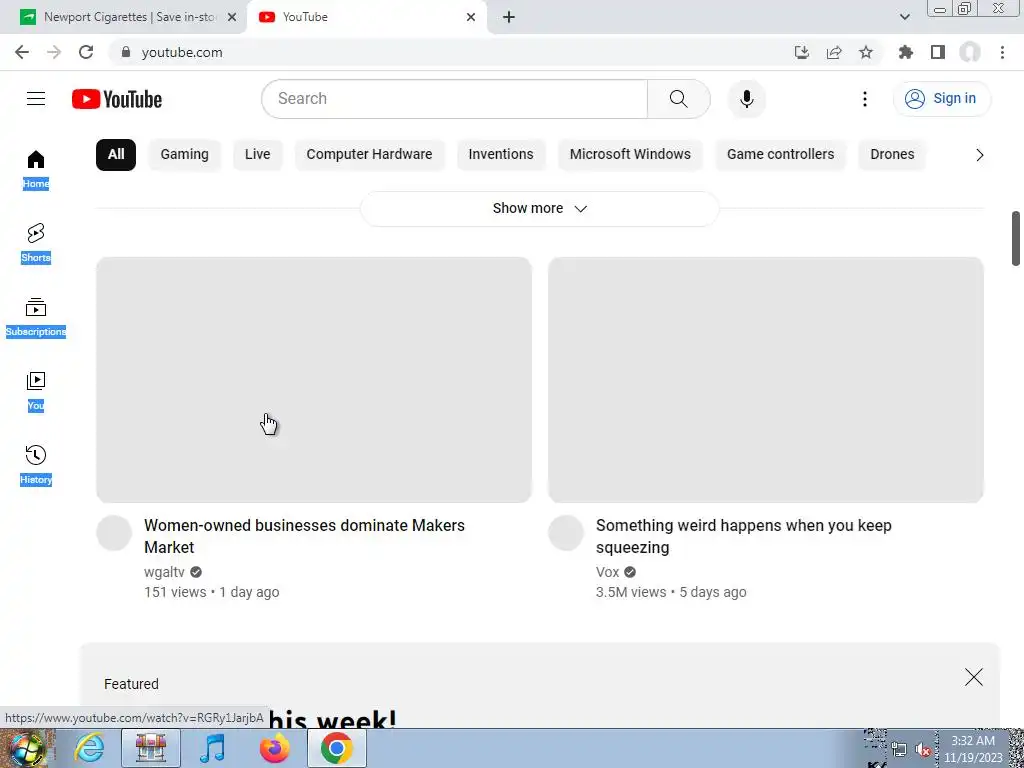Image resolution: width=1024 pixels, height=768 pixels.
Task: Open Chrome three-dot menu
Action: (1002, 52)
